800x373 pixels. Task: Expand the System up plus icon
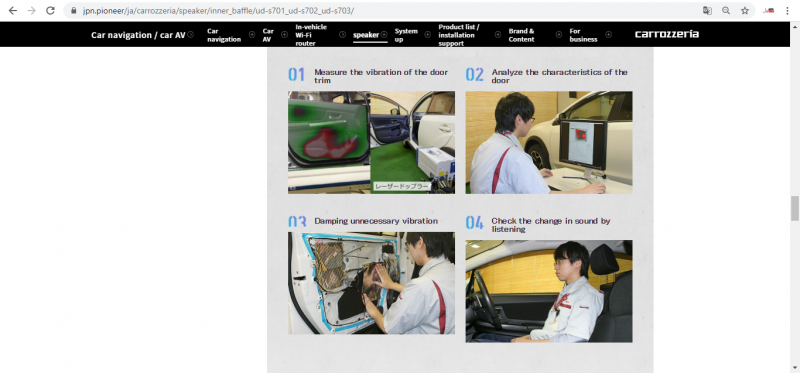click(x=428, y=35)
